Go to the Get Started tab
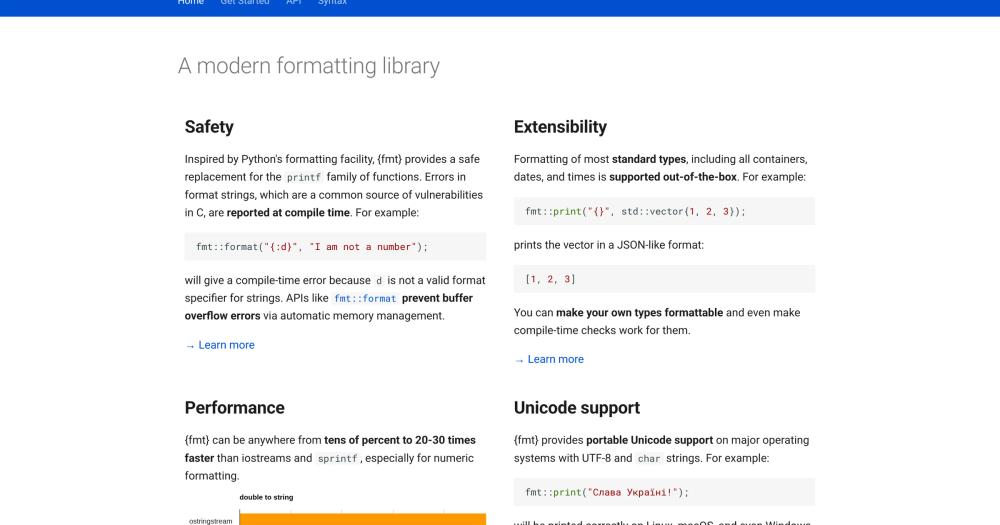Screen dimensions: 1000x525 point(245,3)
